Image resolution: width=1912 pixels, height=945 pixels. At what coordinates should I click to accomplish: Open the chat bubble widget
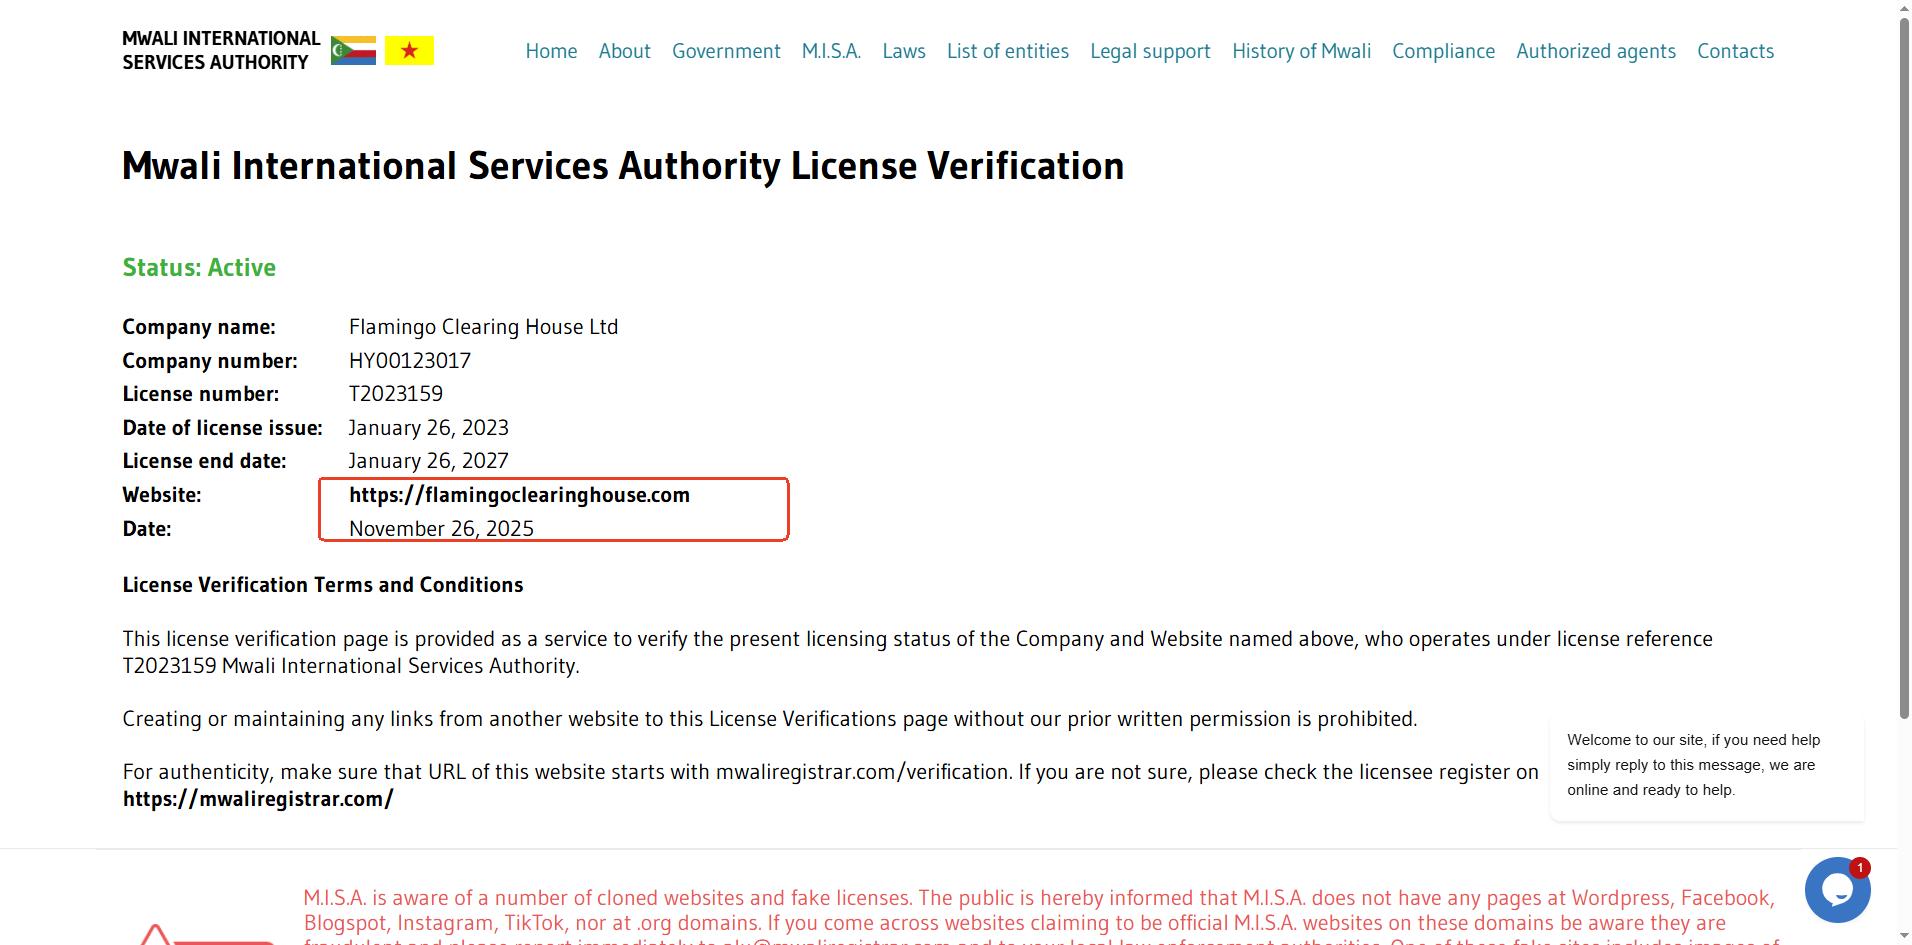(1836, 889)
